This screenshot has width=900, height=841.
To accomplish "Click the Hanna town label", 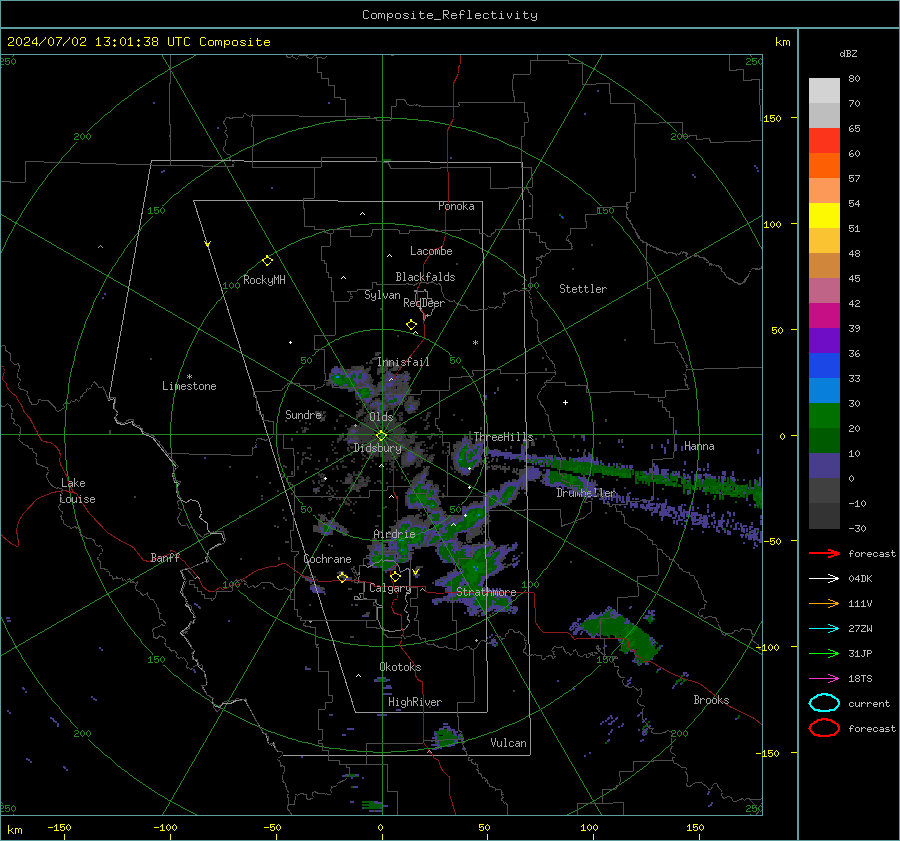I will pos(699,447).
